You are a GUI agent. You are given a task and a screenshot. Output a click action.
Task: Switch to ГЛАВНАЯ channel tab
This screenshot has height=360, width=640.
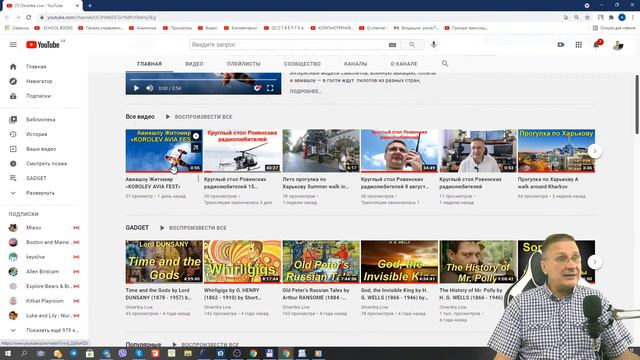(149, 64)
